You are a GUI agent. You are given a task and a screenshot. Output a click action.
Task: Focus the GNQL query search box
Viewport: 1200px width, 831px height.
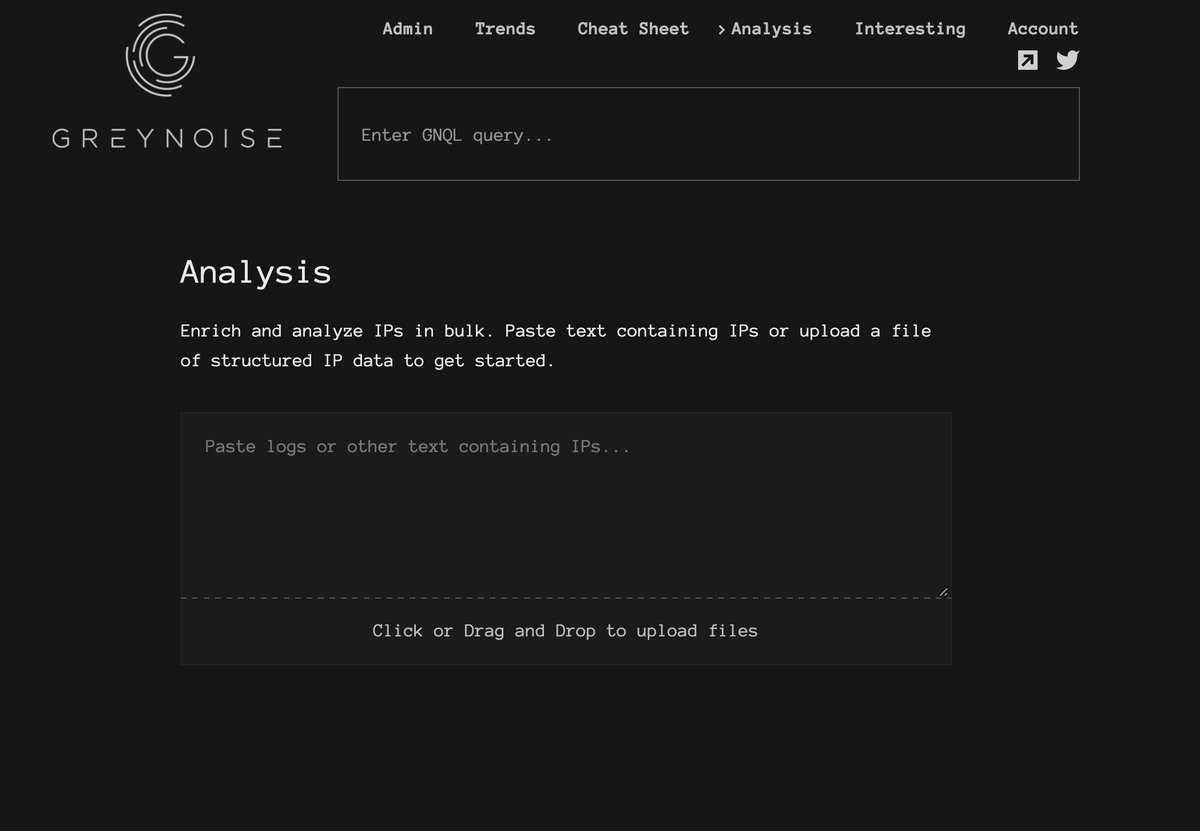pos(708,134)
